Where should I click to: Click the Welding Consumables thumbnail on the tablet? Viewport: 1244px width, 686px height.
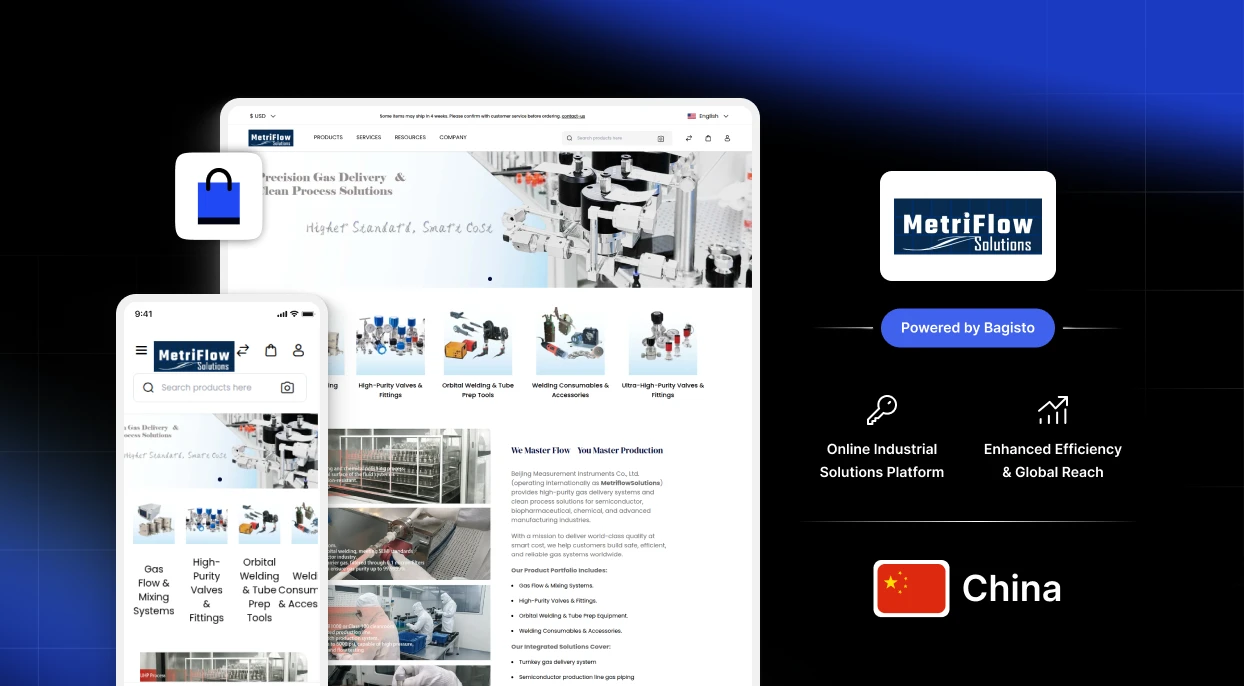click(x=570, y=342)
